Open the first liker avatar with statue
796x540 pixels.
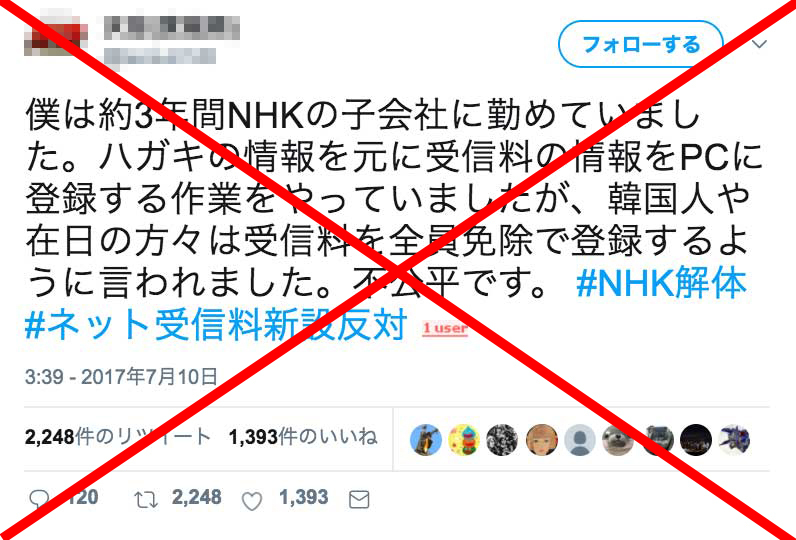coord(425,440)
